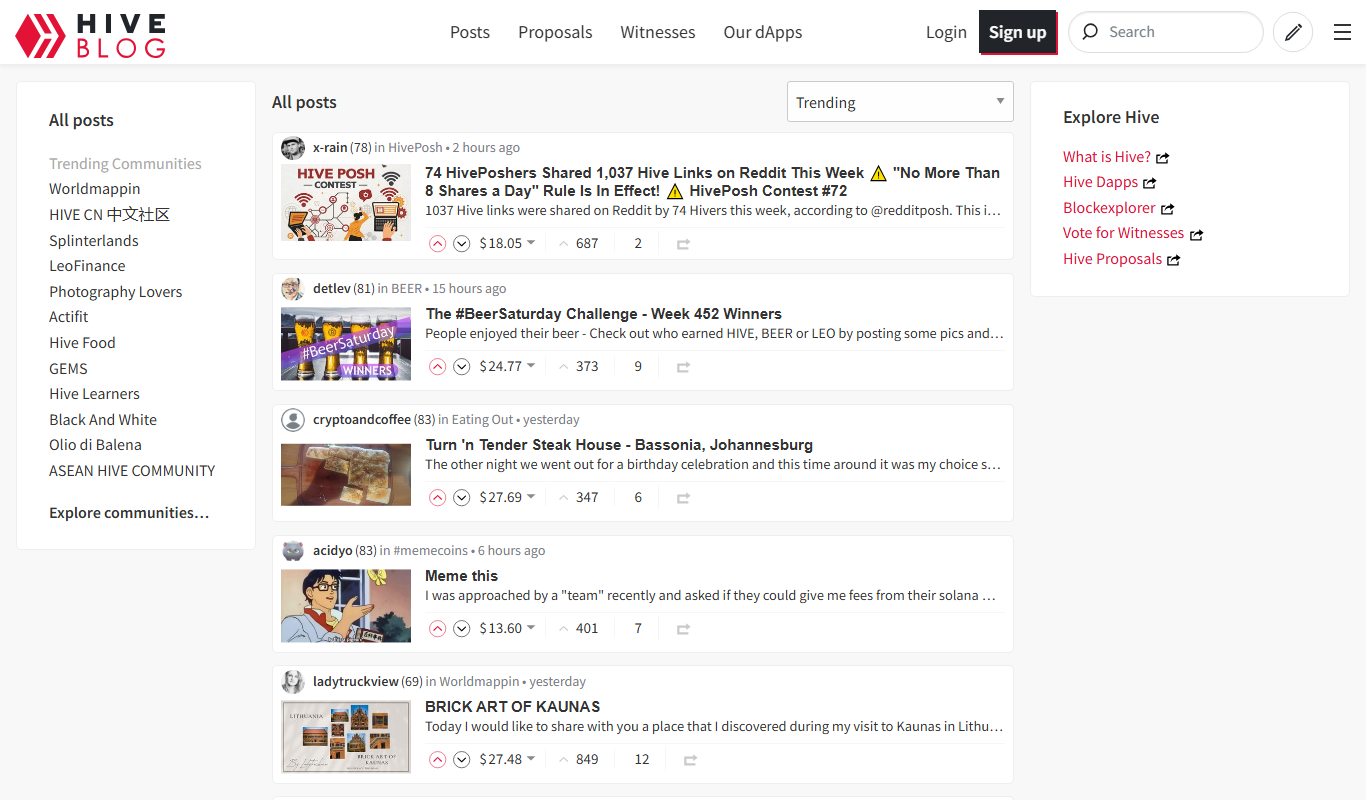This screenshot has height=800, width=1366.
Task: Click the search magnifier icon
Action: 1090,32
